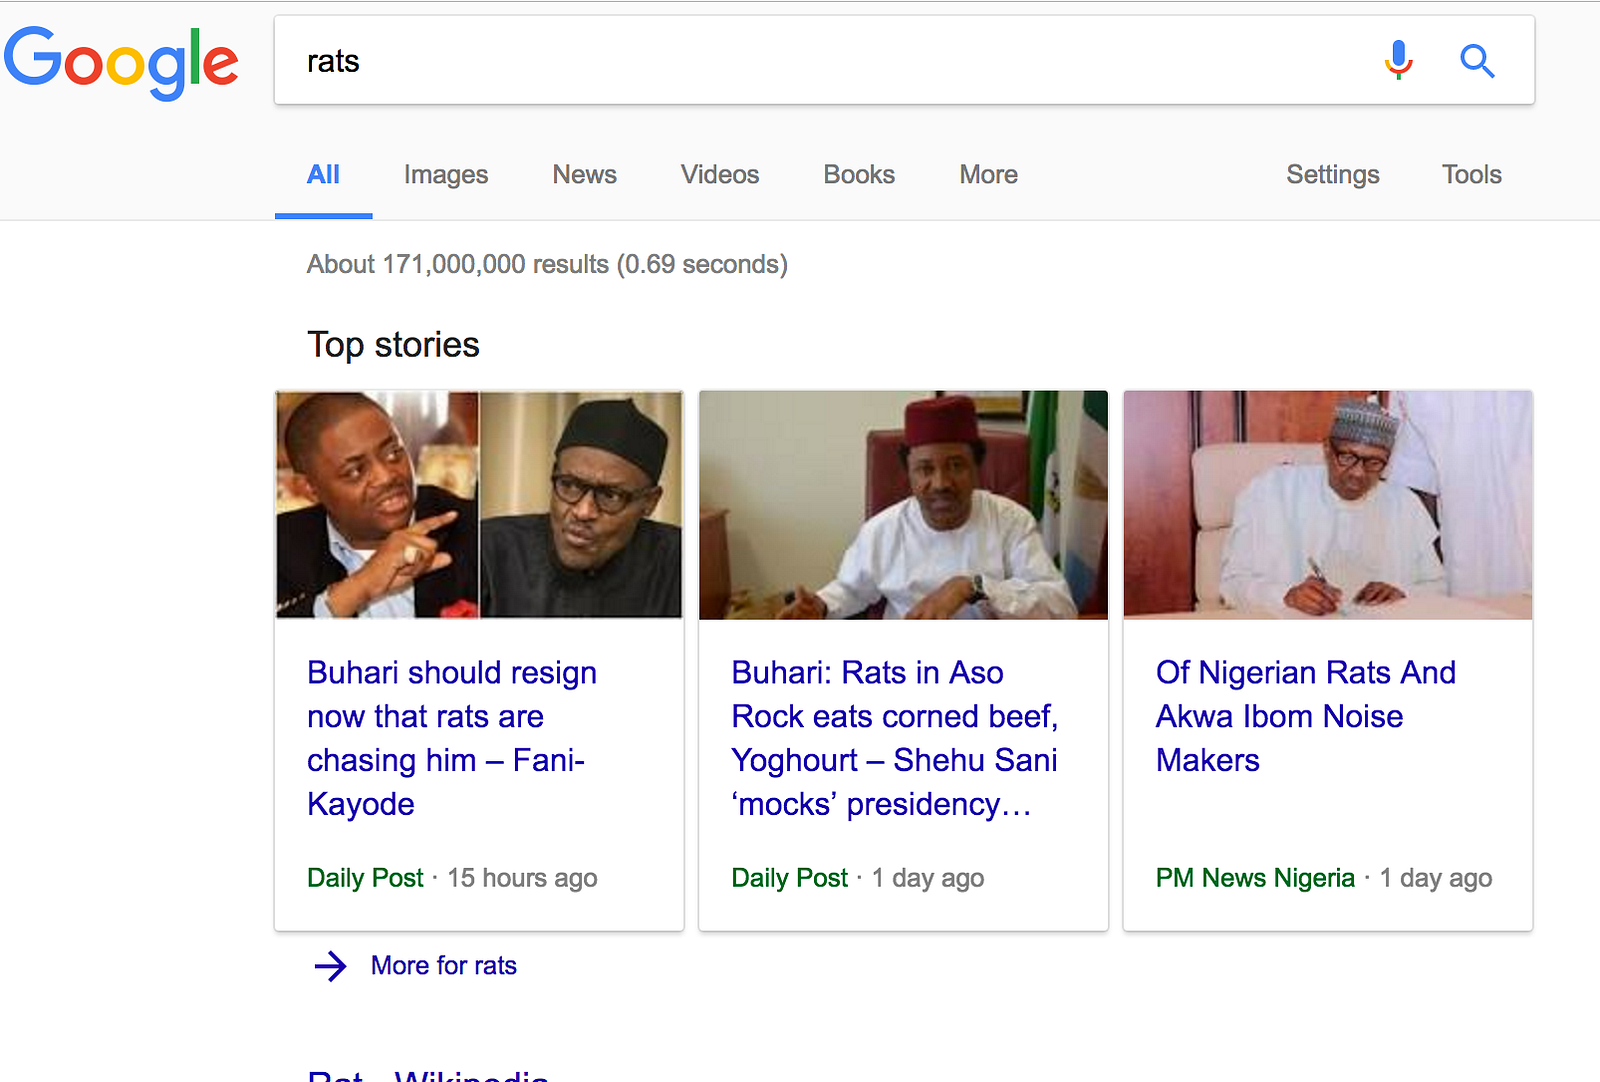
Task: Open 'Of Nigerian Rats And Akwa Ibom' headline
Action: pos(1306,716)
